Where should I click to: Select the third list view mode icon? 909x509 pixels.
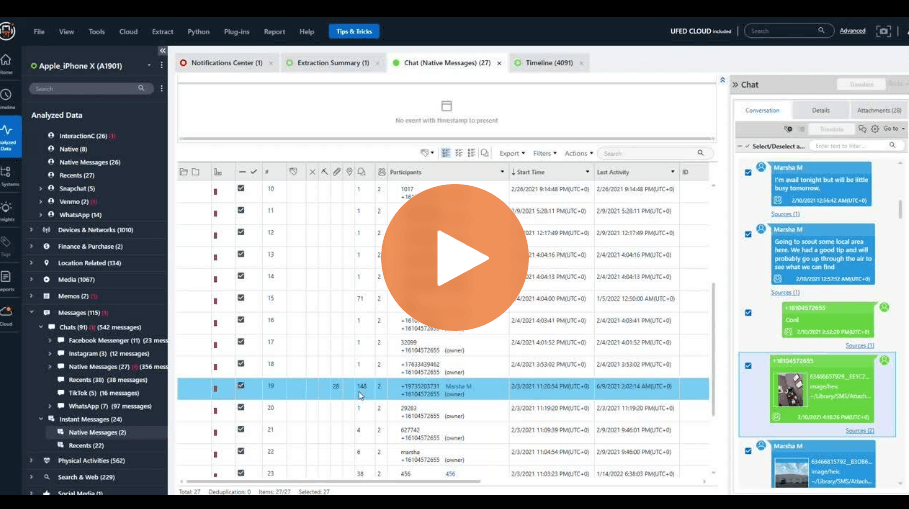[x=471, y=153]
